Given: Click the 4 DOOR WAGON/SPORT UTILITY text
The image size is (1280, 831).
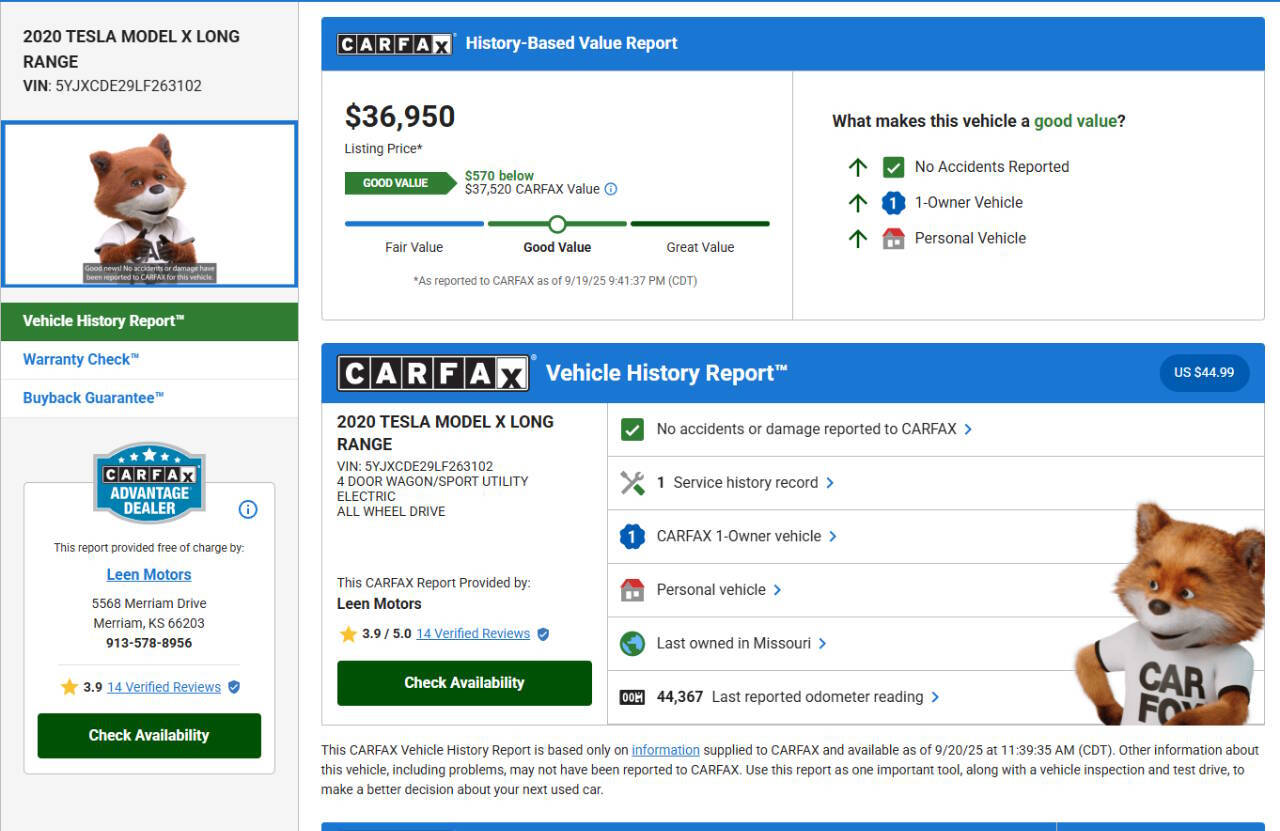Looking at the screenshot, I should (x=433, y=481).
